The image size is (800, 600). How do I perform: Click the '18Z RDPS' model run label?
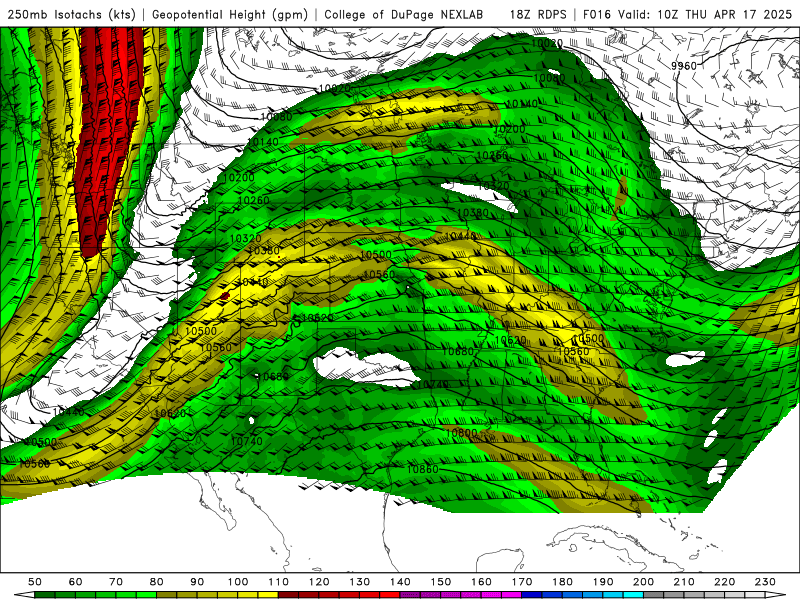tap(538, 14)
